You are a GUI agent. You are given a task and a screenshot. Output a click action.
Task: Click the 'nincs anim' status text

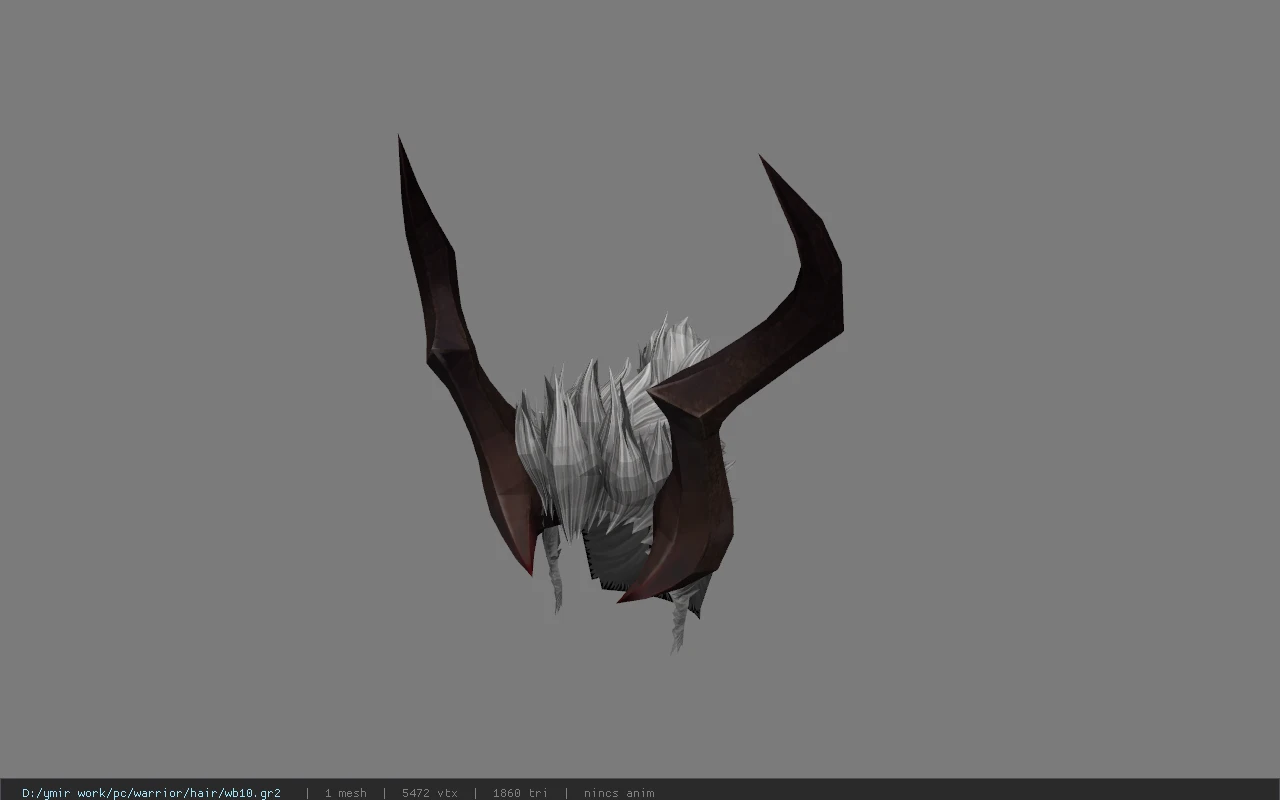(x=619, y=793)
